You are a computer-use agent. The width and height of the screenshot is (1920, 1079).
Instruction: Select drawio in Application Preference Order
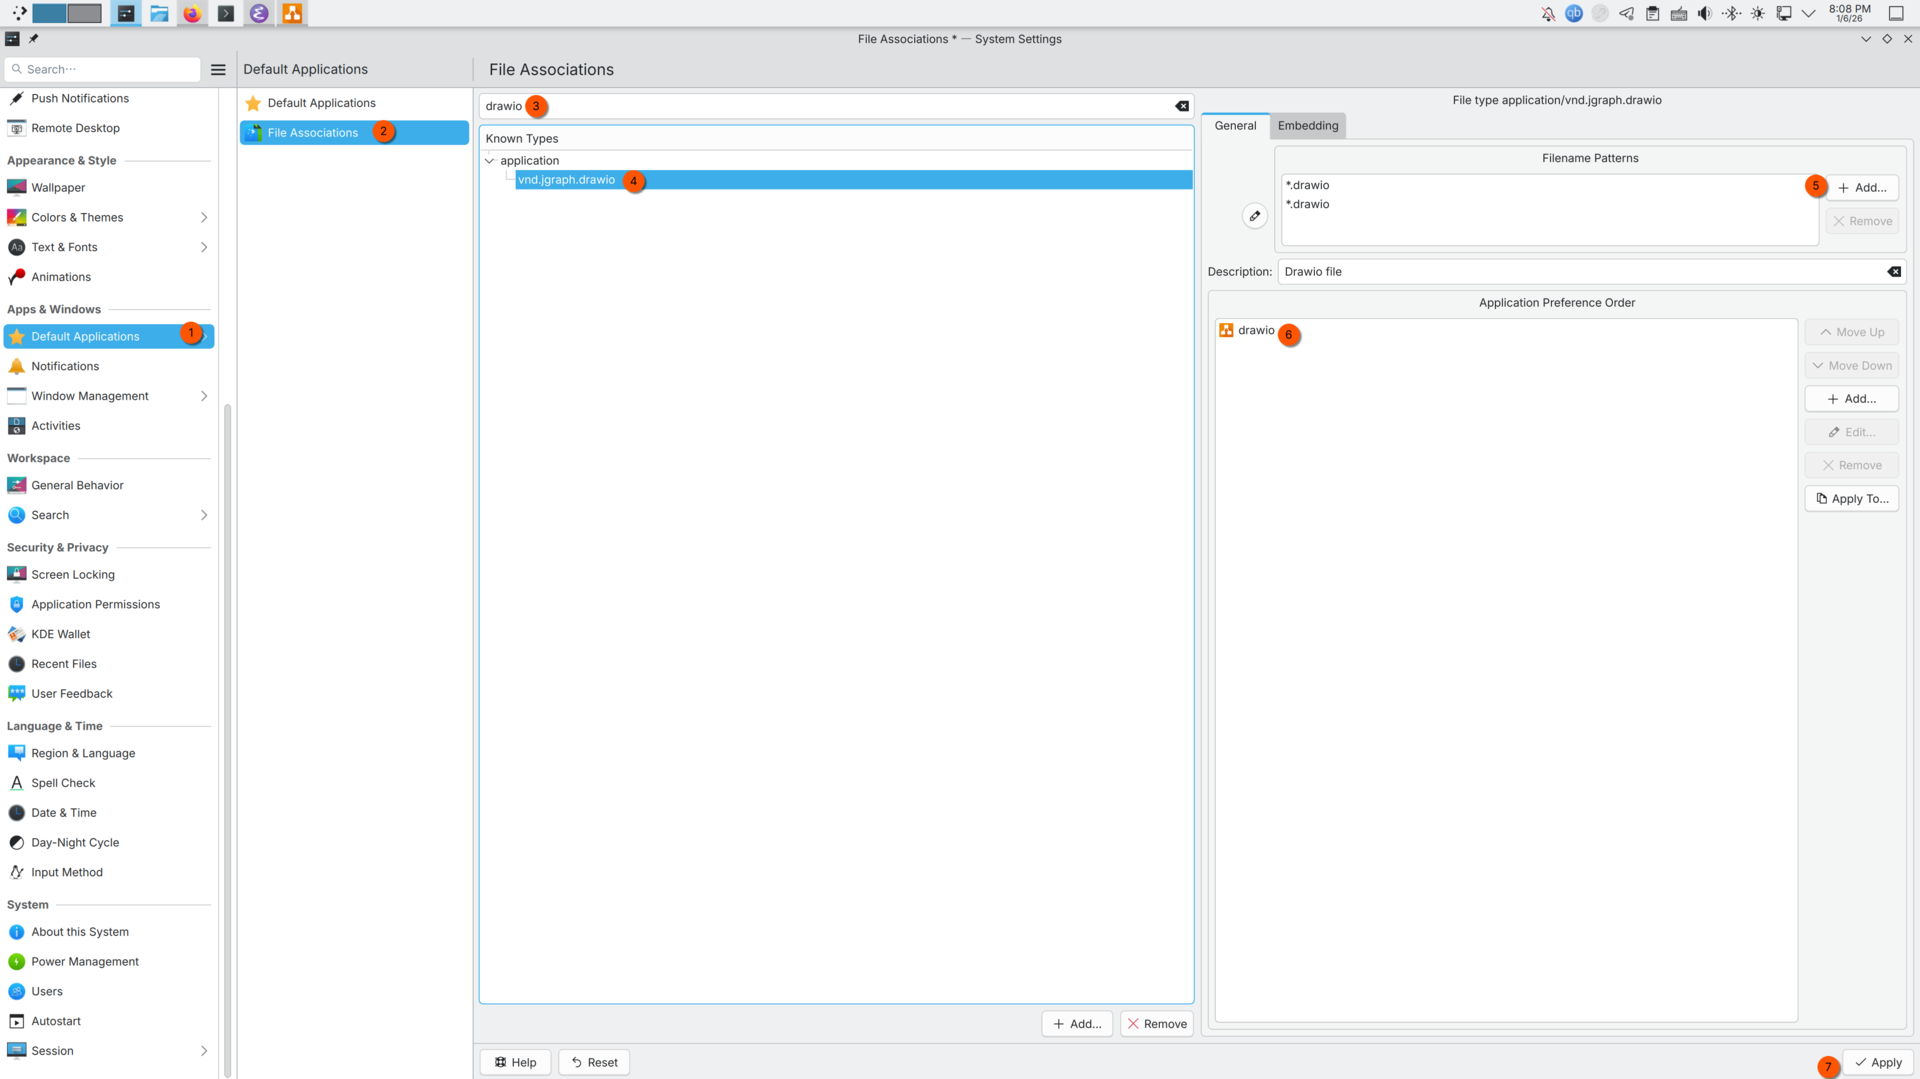click(1246, 330)
